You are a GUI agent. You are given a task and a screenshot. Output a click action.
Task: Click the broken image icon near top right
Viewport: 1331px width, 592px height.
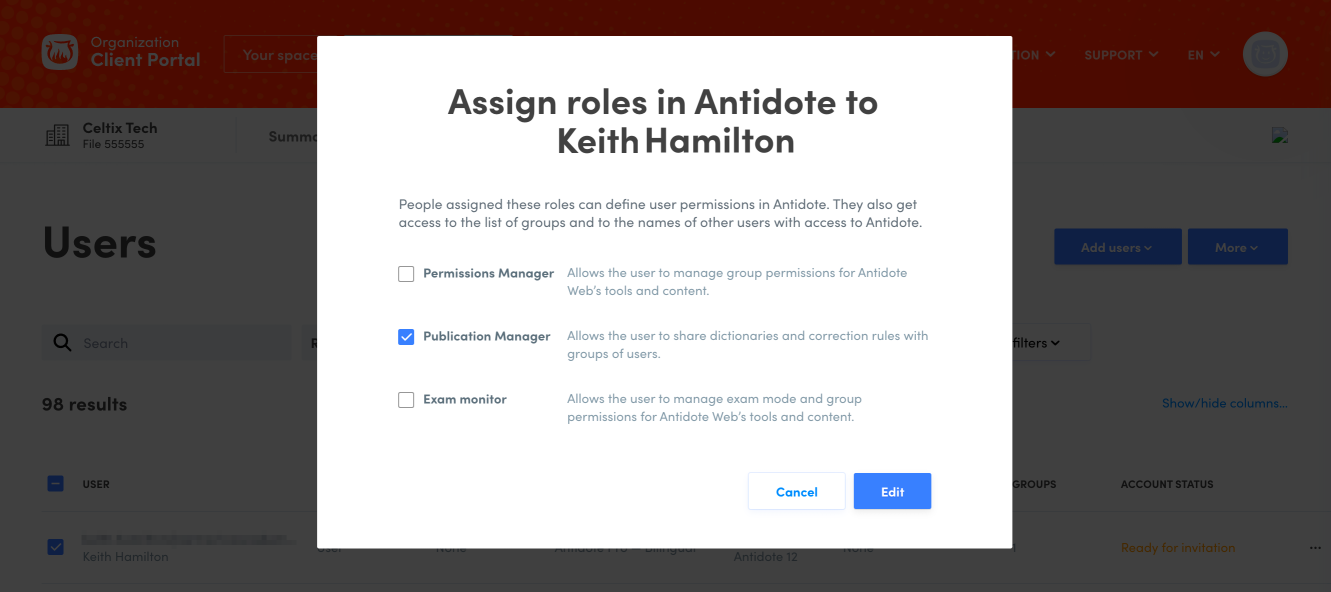(x=1279, y=136)
